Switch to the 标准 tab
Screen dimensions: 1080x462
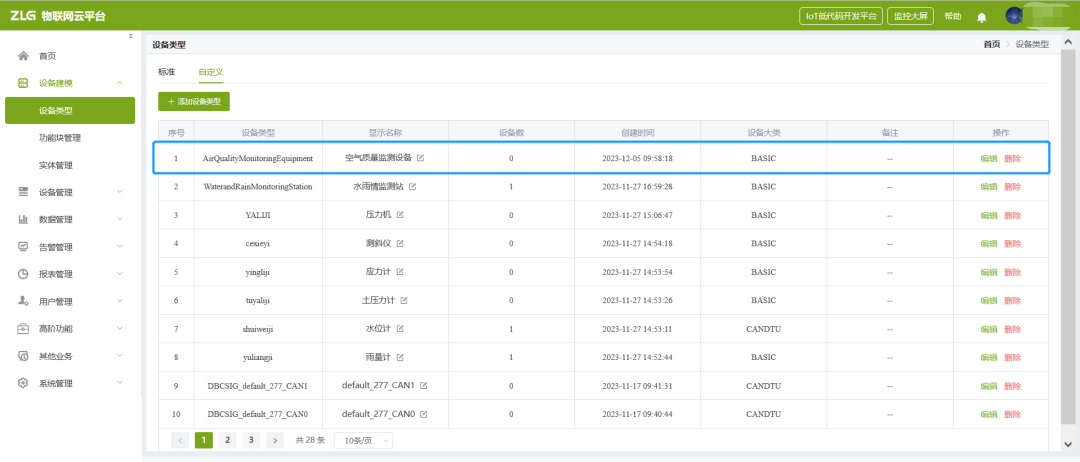click(x=167, y=72)
